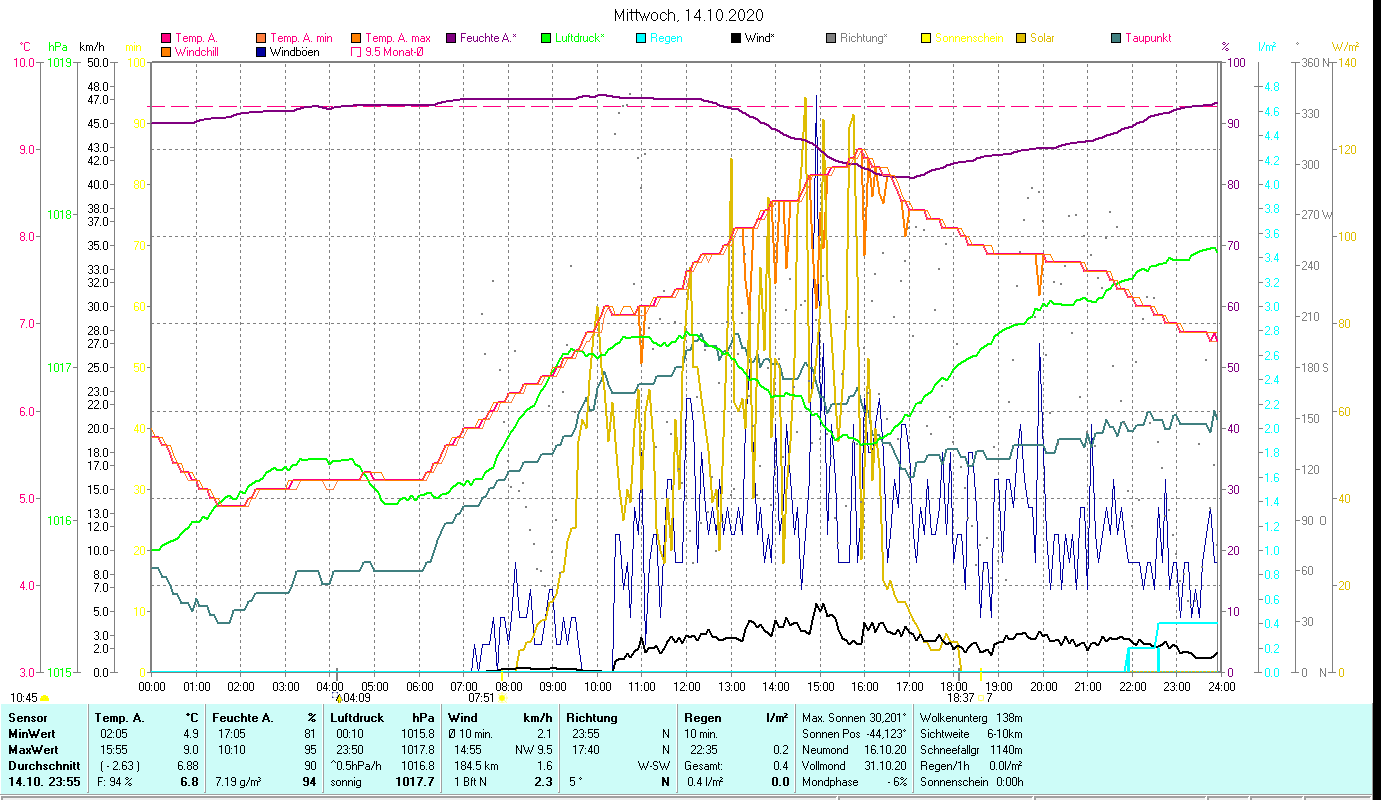Click the chart title Mittwoch, 14.10.2020
Viewport: 1381px width, 800px height.
pyautogui.click(x=689, y=15)
